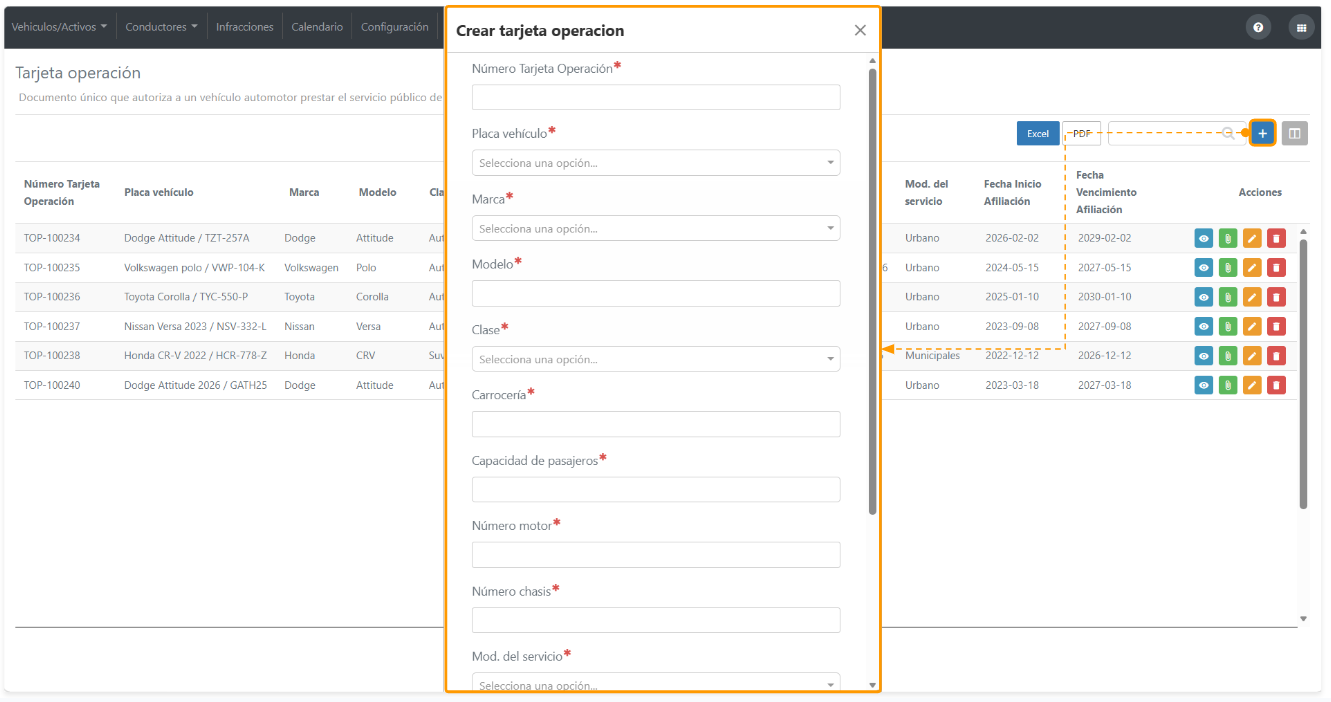1331x702 pixels.
Task: Open the Calendario menu item
Action: click(317, 27)
